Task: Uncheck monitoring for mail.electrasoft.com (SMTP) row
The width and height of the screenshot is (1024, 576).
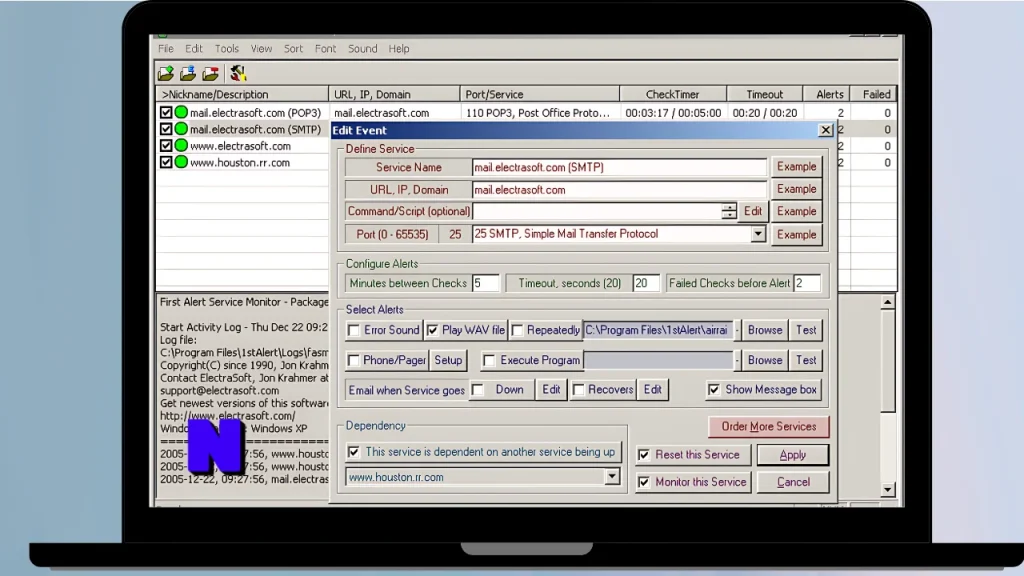Action: [166, 129]
